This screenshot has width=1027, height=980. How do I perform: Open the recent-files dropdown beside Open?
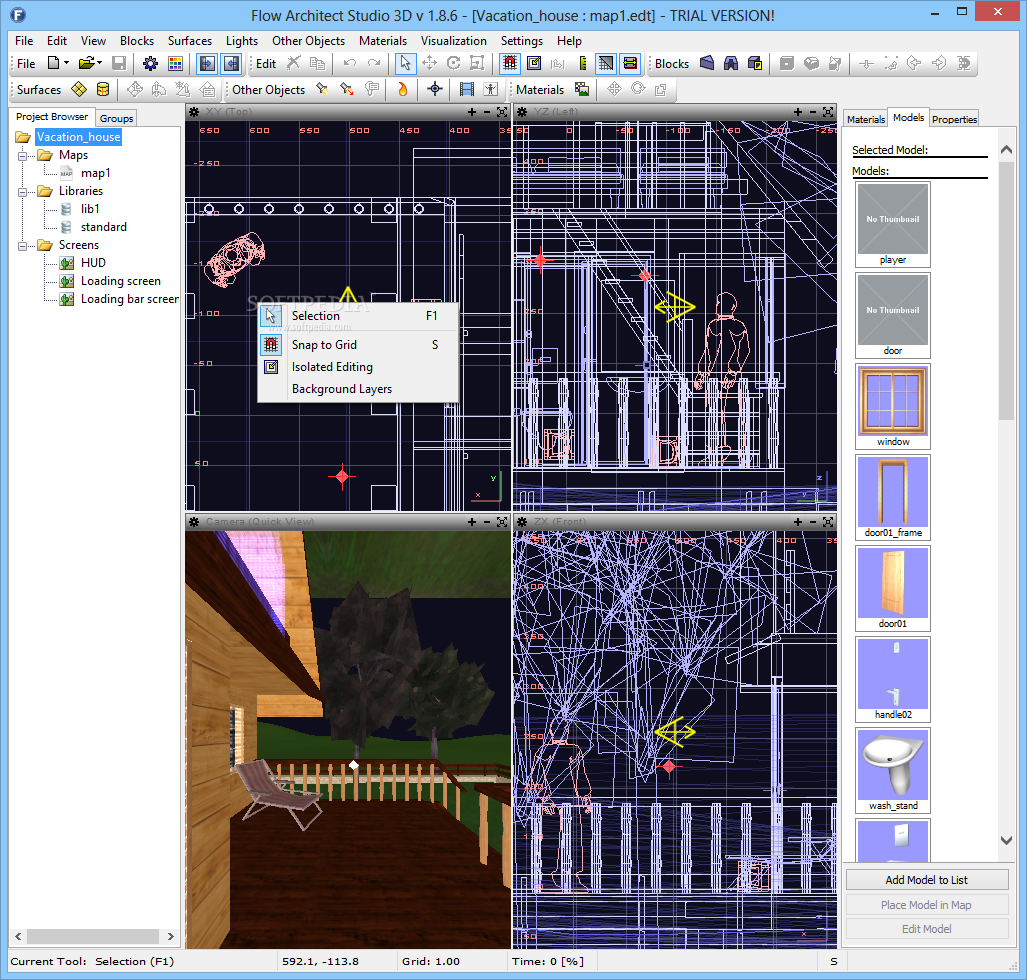[x=100, y=64]
